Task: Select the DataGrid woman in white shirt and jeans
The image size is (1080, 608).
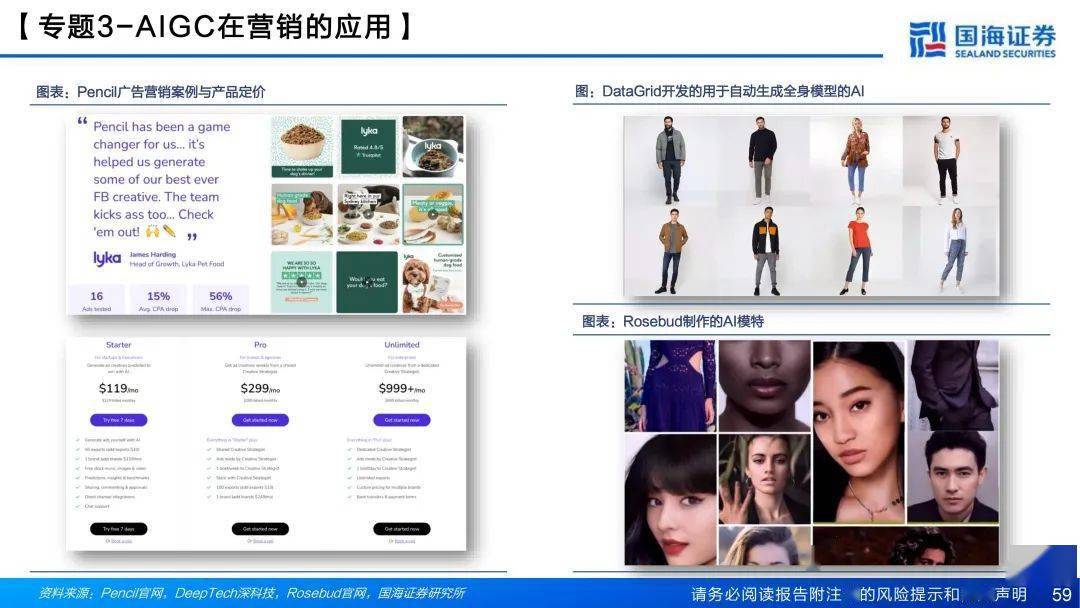Action: pyautogui.click(x=954, y=251)
